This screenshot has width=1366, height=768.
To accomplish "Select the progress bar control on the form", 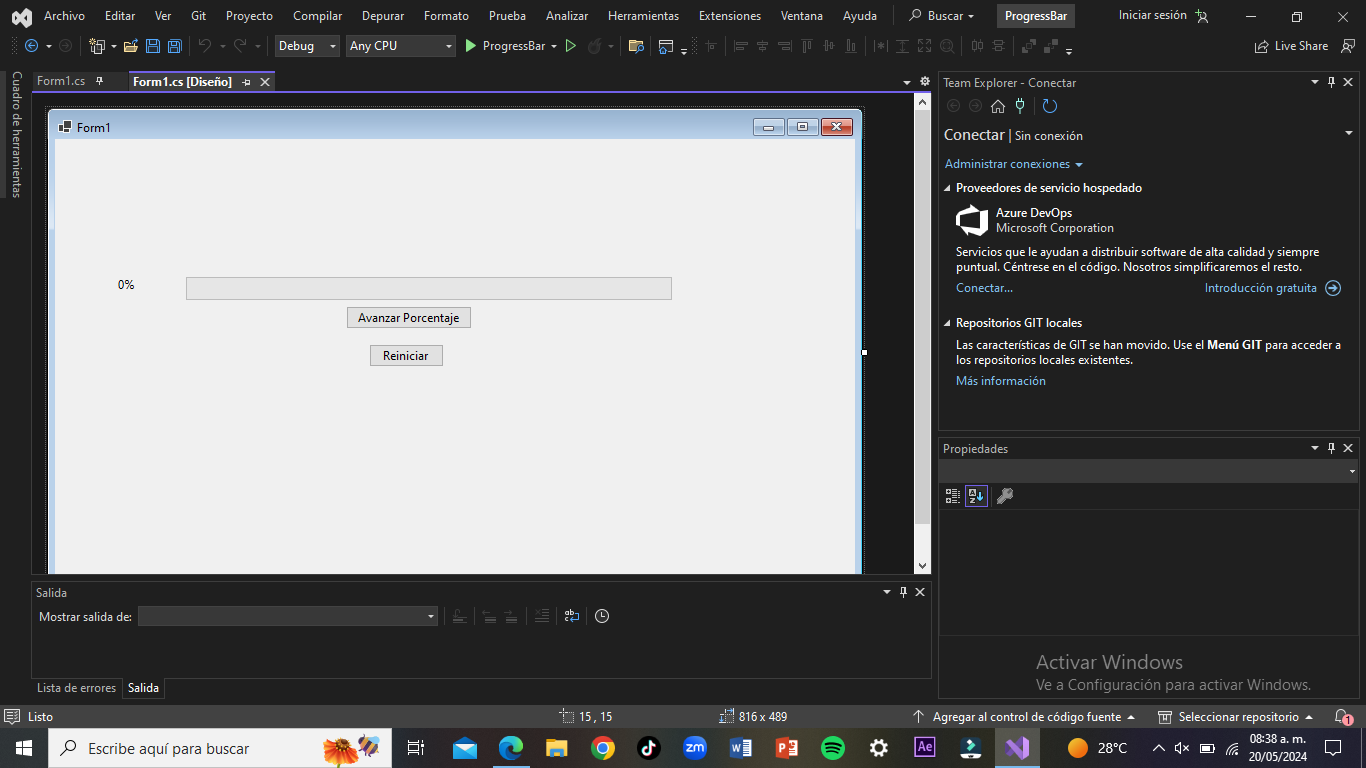I will [428, 288].
